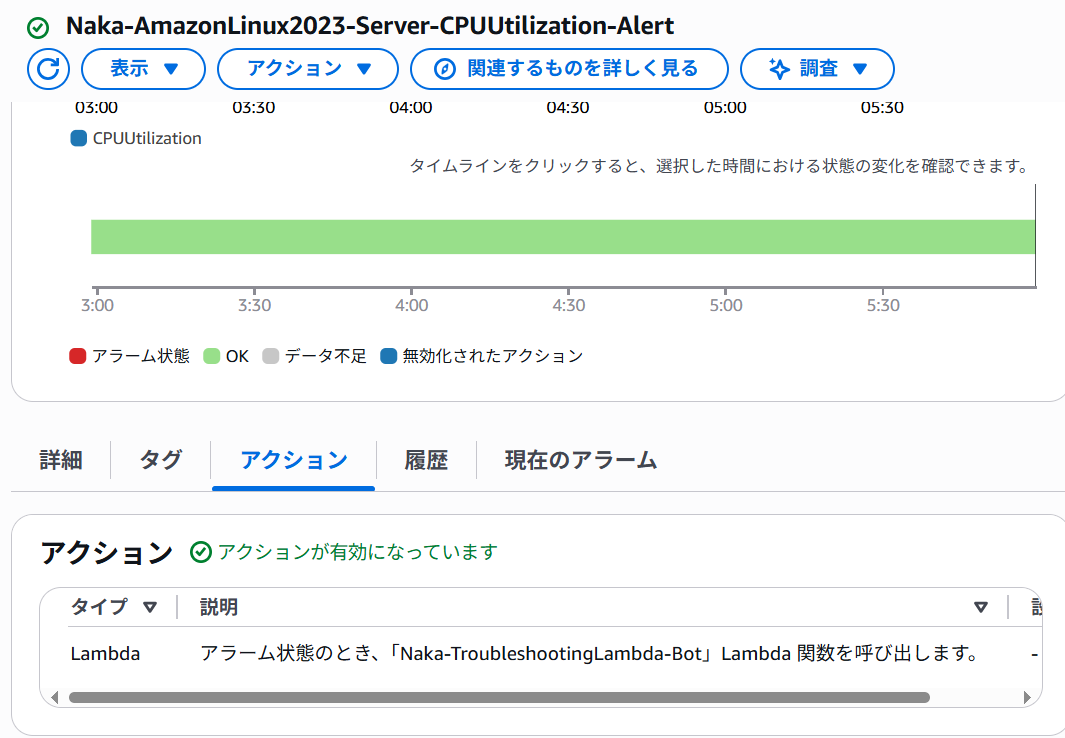Click the refresh alarm button
This screenshot has height=738, width=1065.
click(48, 69)
